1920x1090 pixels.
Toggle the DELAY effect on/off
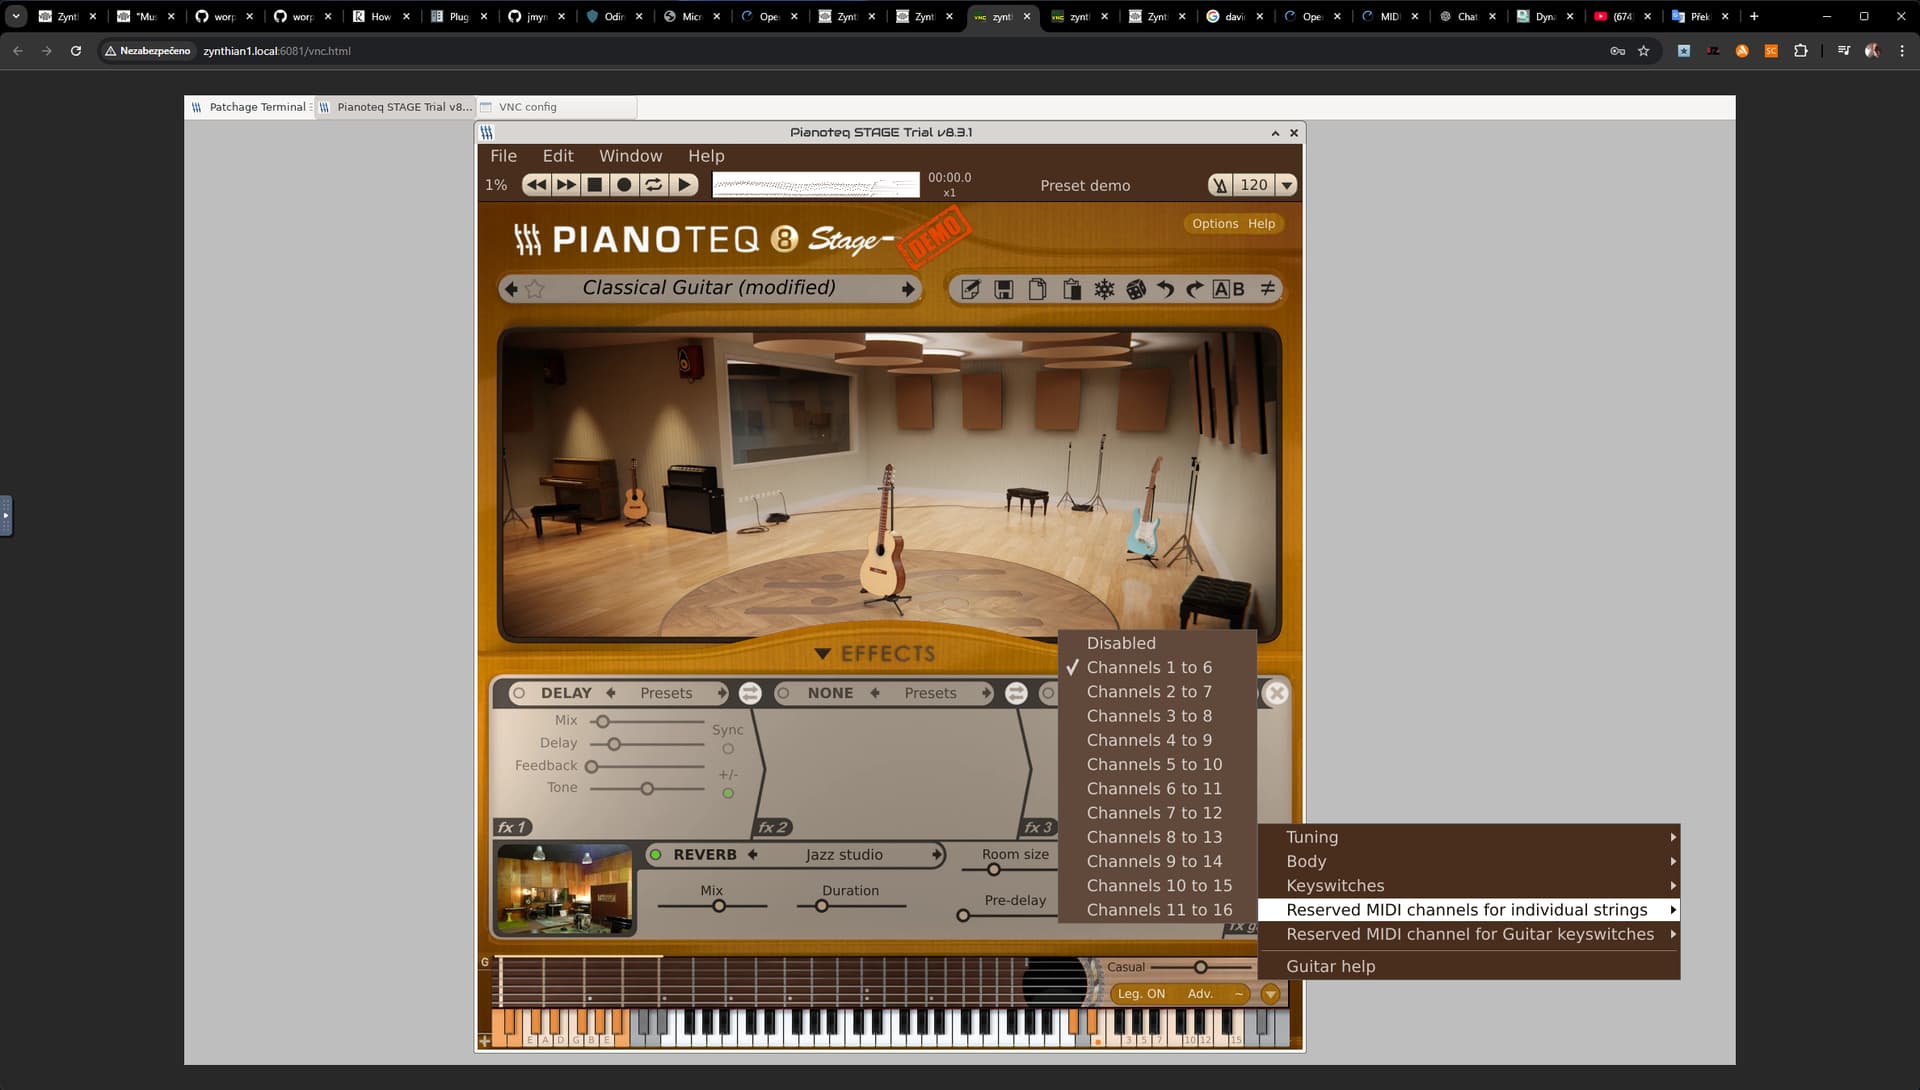coord(519,693)
